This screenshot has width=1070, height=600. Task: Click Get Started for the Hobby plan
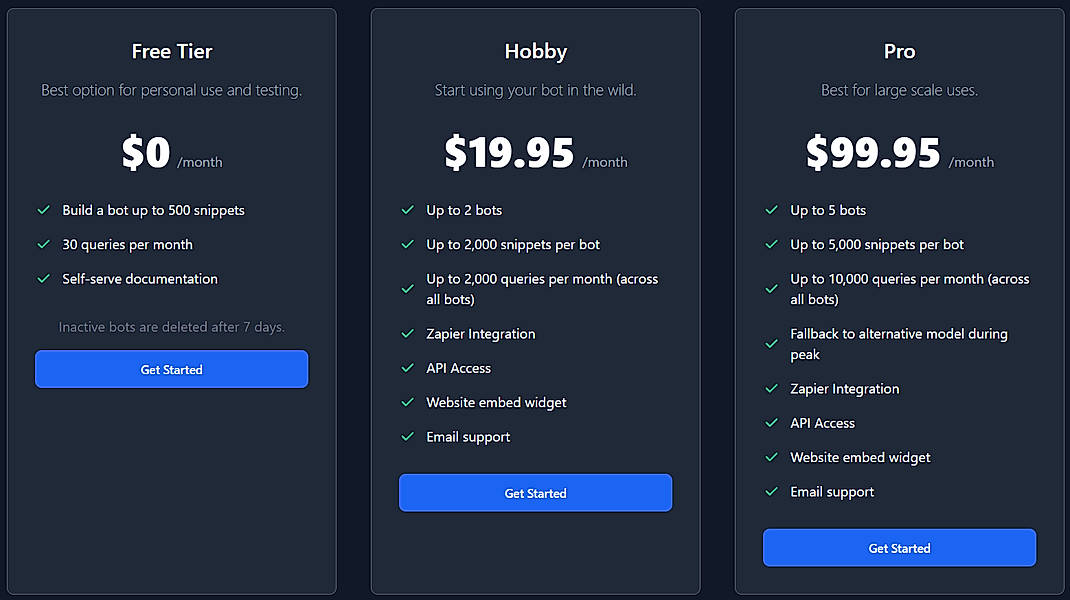tap(535, 493)
